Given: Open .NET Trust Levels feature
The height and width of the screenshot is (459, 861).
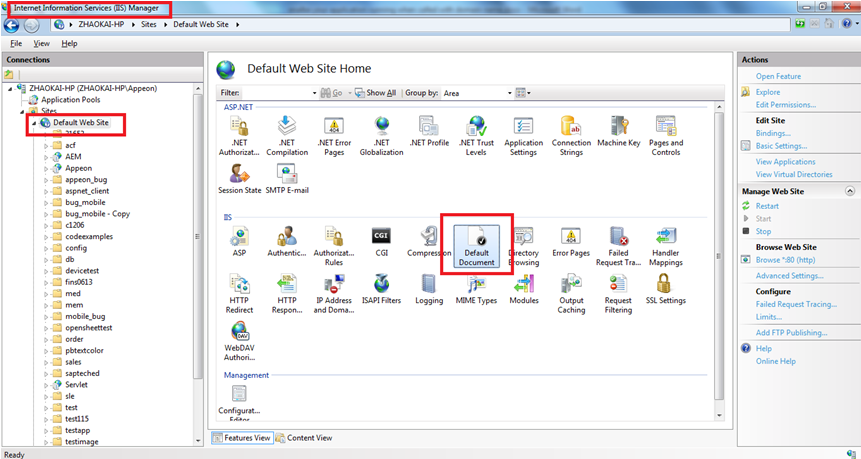Looking at the screenshot, I should coord(476,136).
